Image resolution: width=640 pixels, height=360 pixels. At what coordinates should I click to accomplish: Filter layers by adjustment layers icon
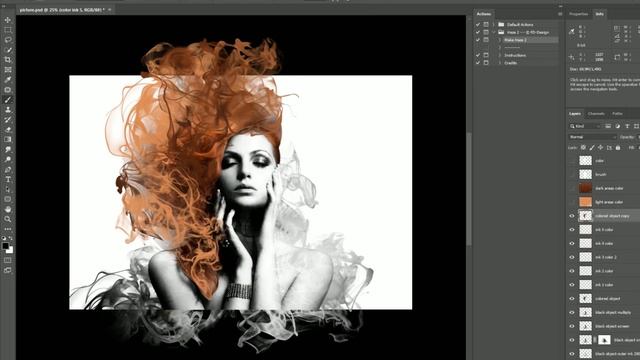pos(618,126)
